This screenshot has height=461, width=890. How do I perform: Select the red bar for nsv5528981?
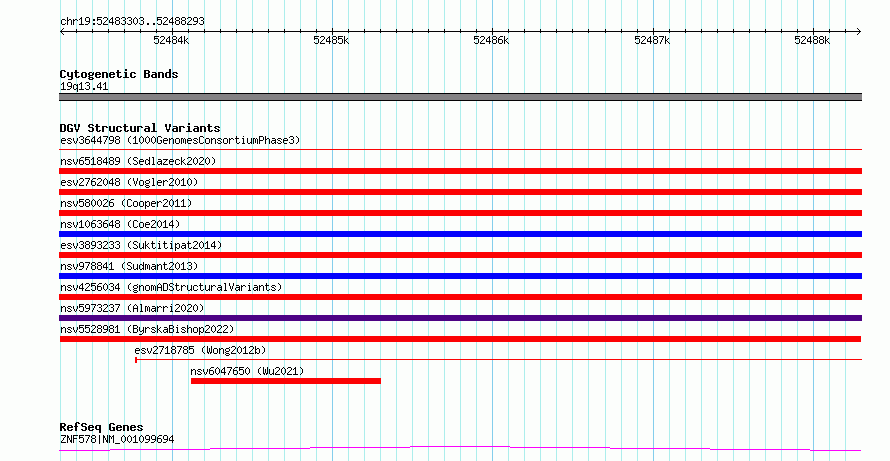click(460, 339)
